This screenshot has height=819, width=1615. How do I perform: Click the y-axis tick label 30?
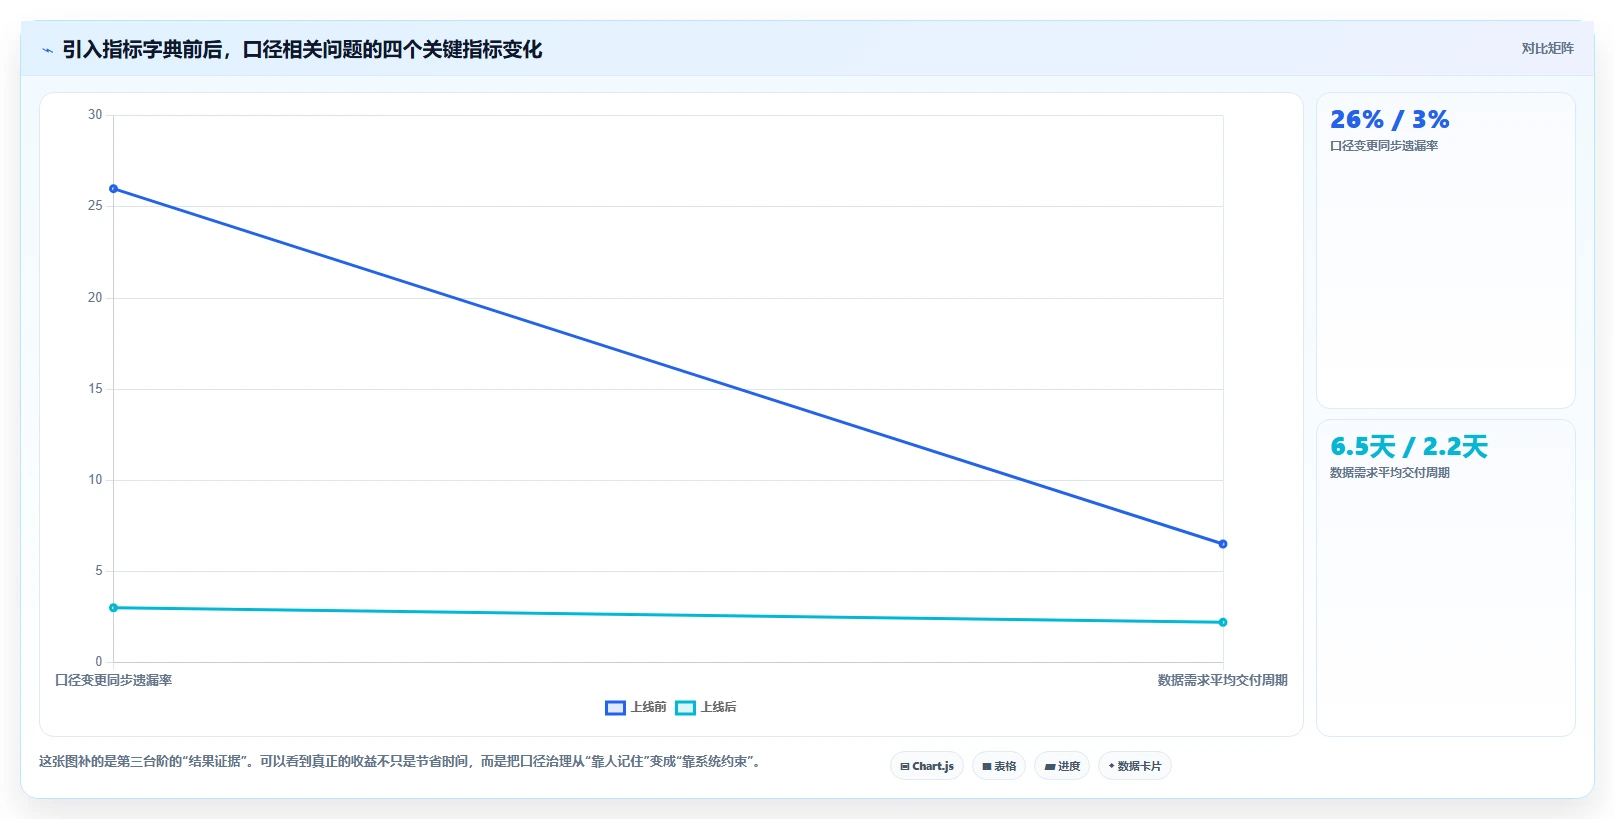pyautogui.click(x=95, y=115)
